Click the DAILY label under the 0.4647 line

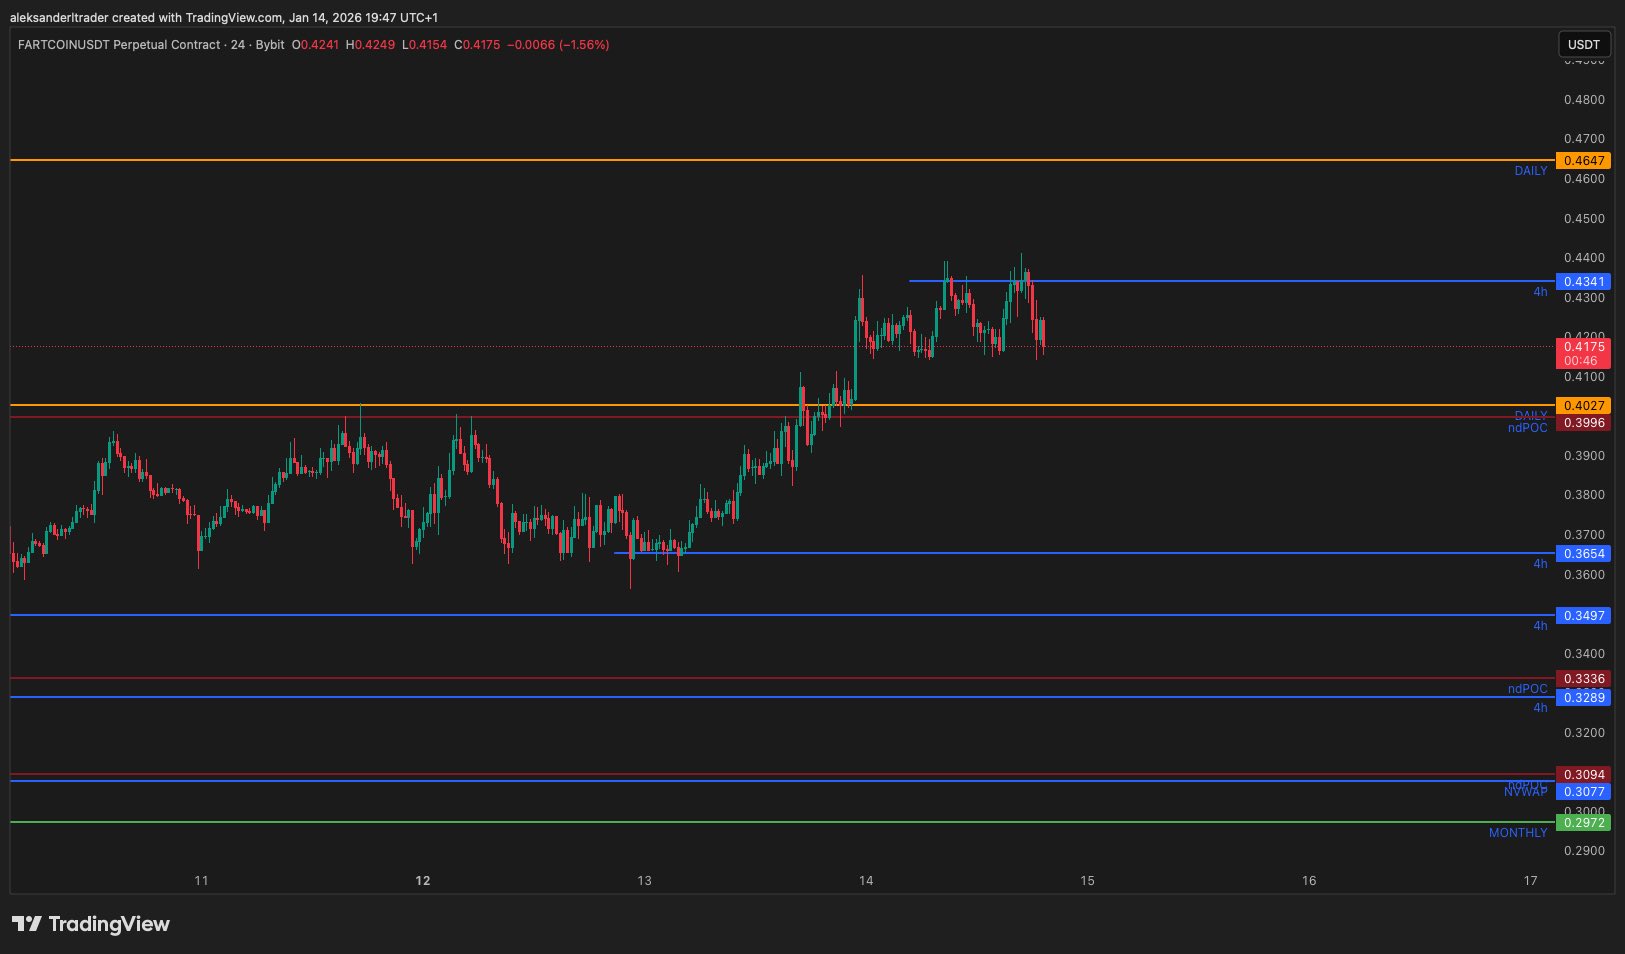click(1531, 171)
